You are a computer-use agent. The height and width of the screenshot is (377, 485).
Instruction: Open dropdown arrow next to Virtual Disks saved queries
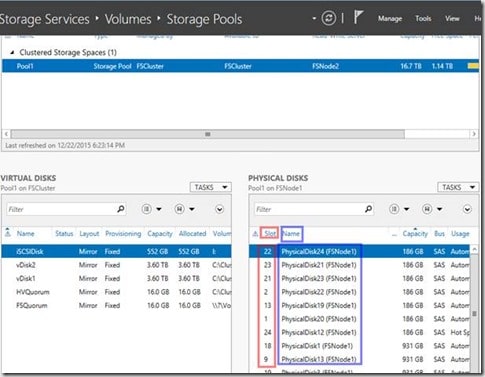192,209
